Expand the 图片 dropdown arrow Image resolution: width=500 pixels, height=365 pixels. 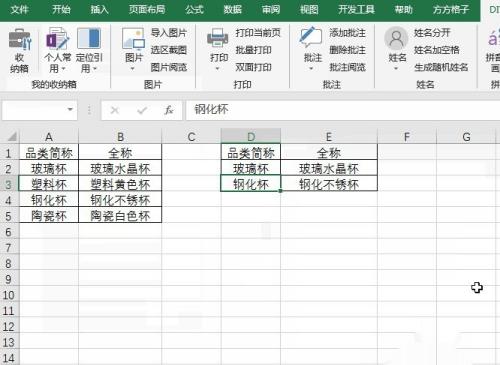point(133,69)
